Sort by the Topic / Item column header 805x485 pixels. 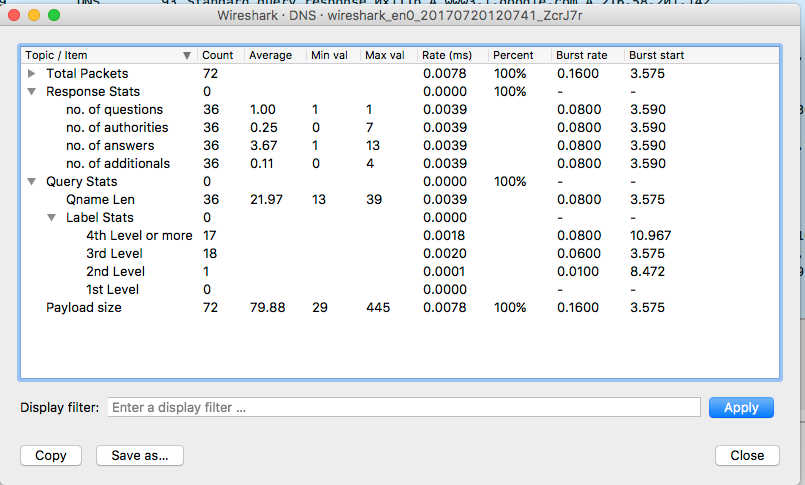tap(100, 55)
